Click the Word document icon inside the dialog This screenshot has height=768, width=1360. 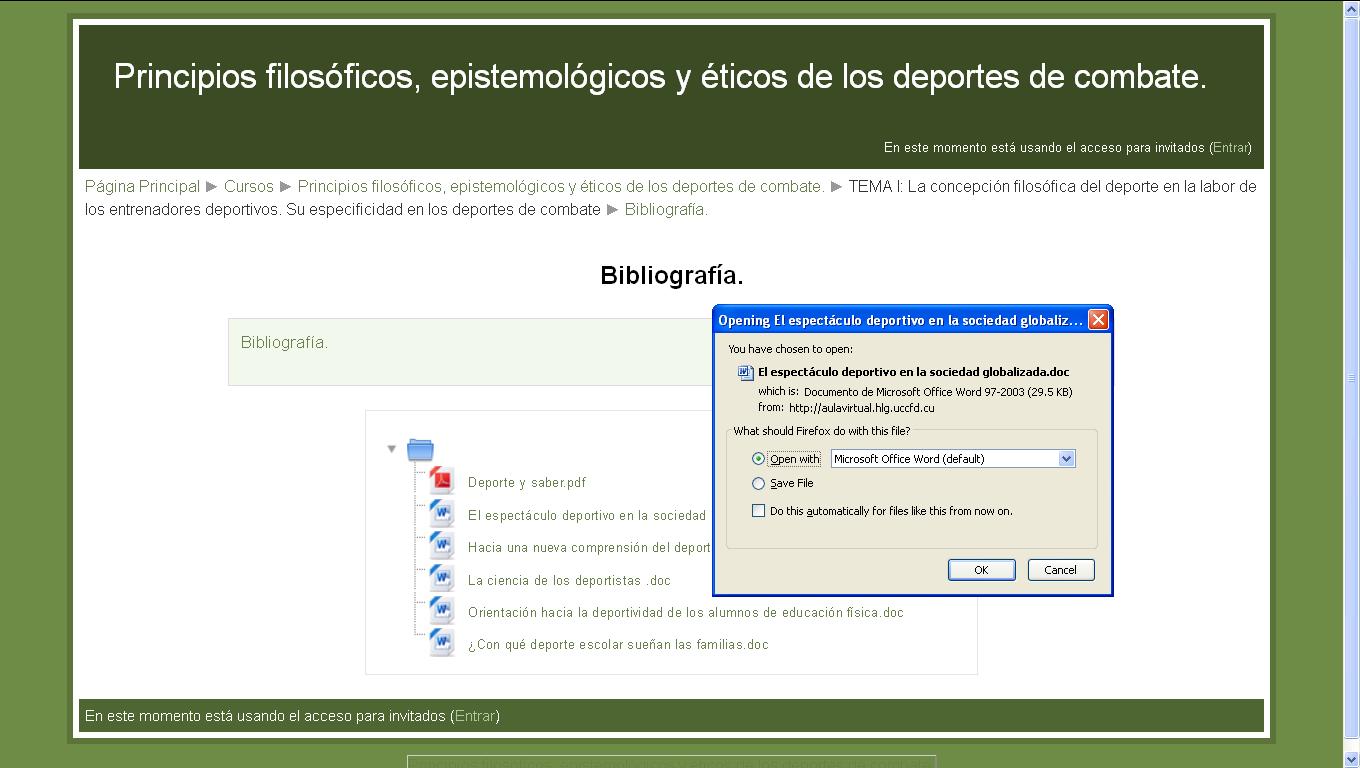point(744,372)
